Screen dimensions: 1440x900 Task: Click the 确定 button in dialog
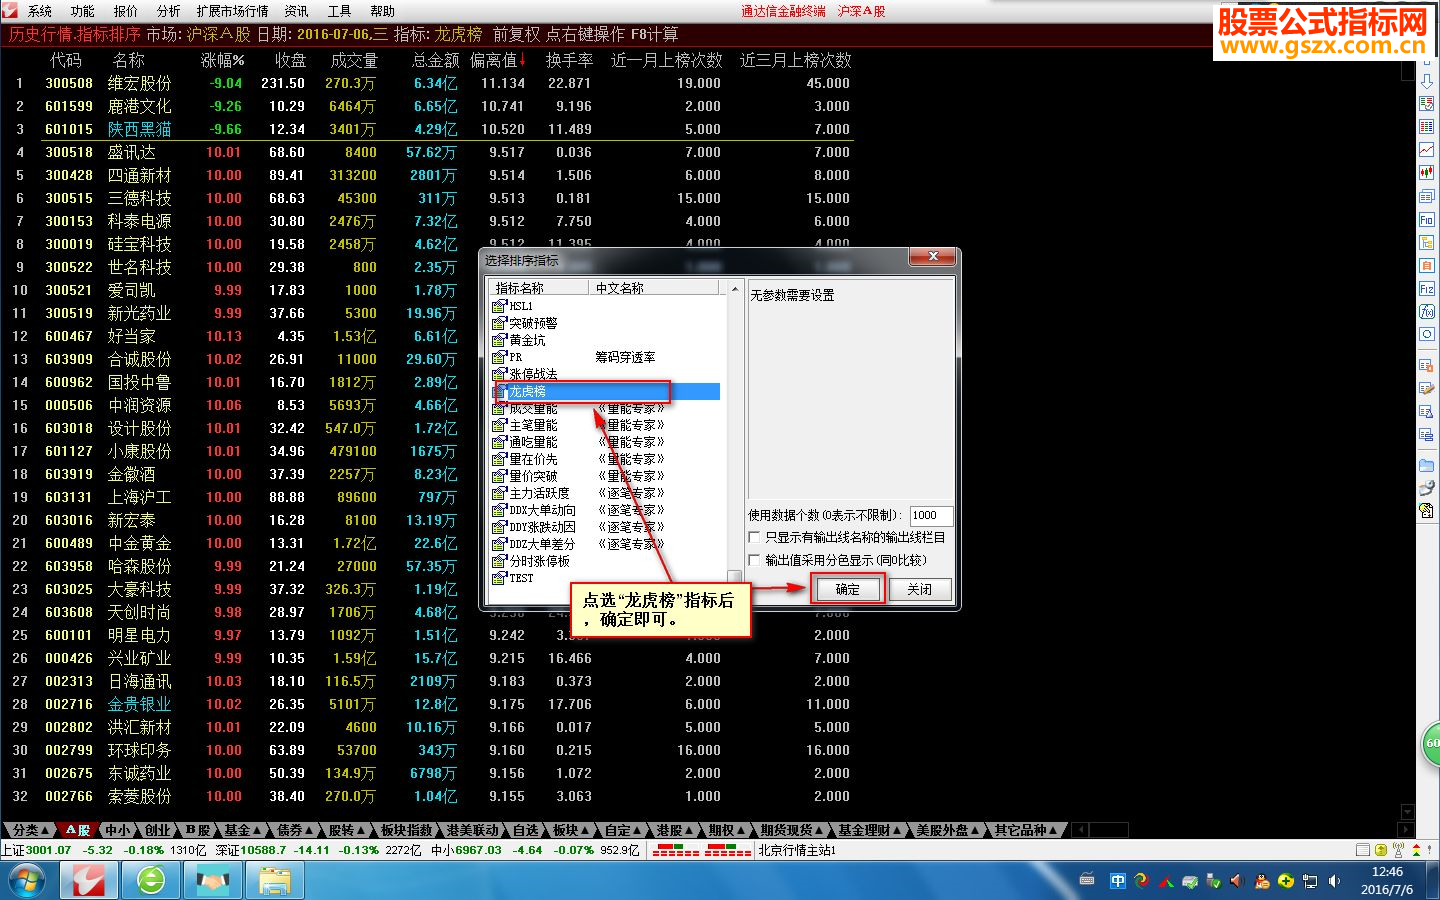pyautogui.click(x=848, y=589)
